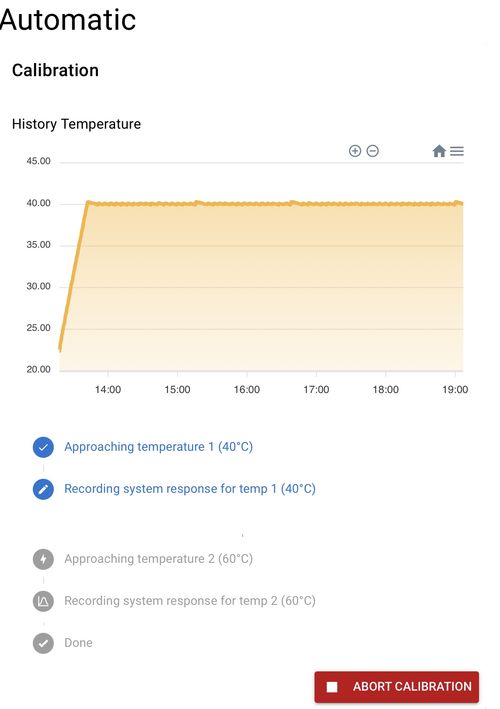
Task: Reset chart zoom with the home icon
Action: [439, 151]
